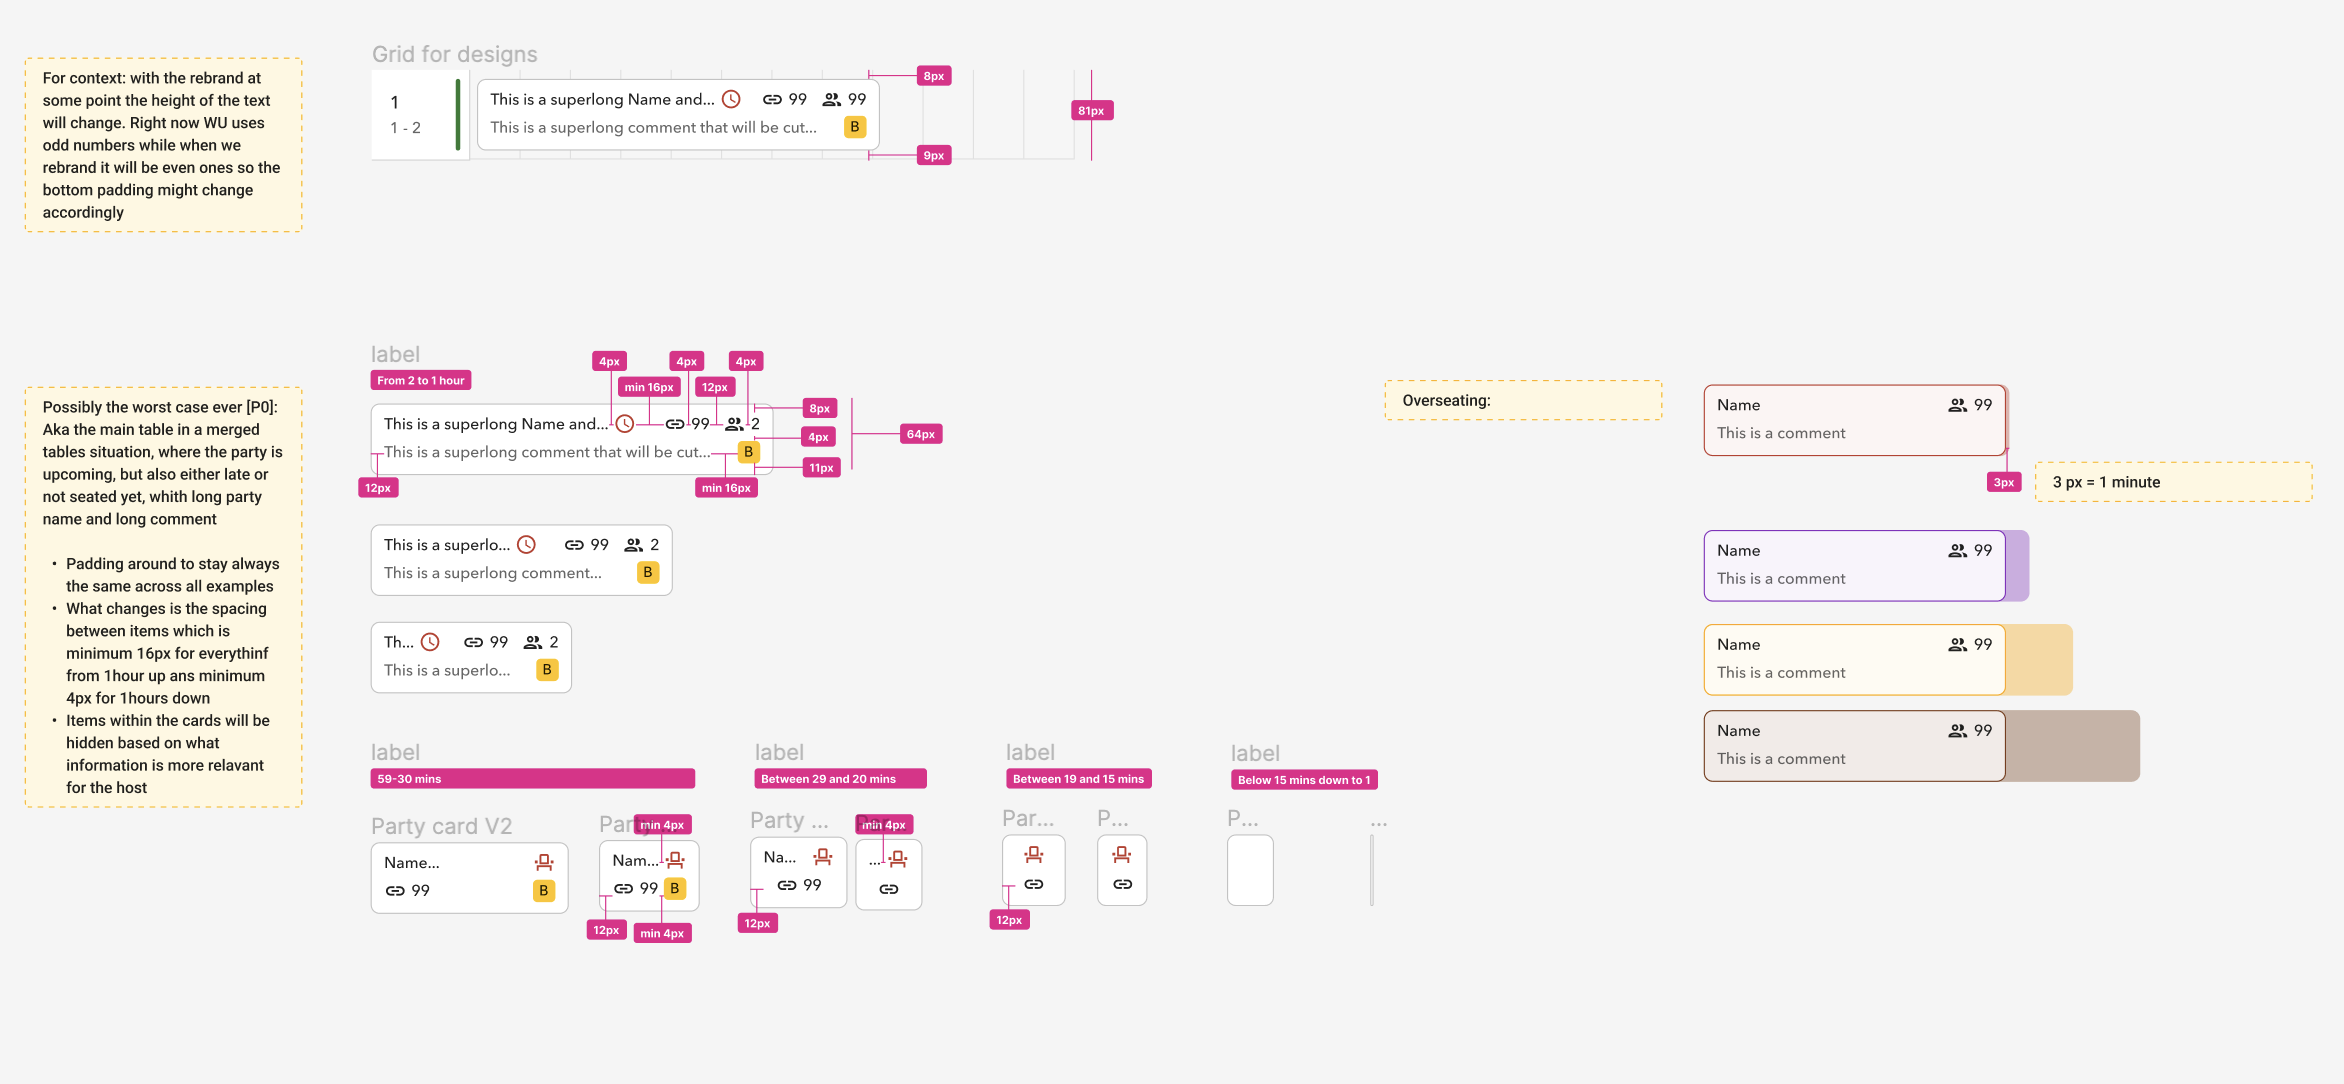Click the seat icon in the Party card V2 card
This screenshot has width=2344, height=1084.
coord(544,862)
